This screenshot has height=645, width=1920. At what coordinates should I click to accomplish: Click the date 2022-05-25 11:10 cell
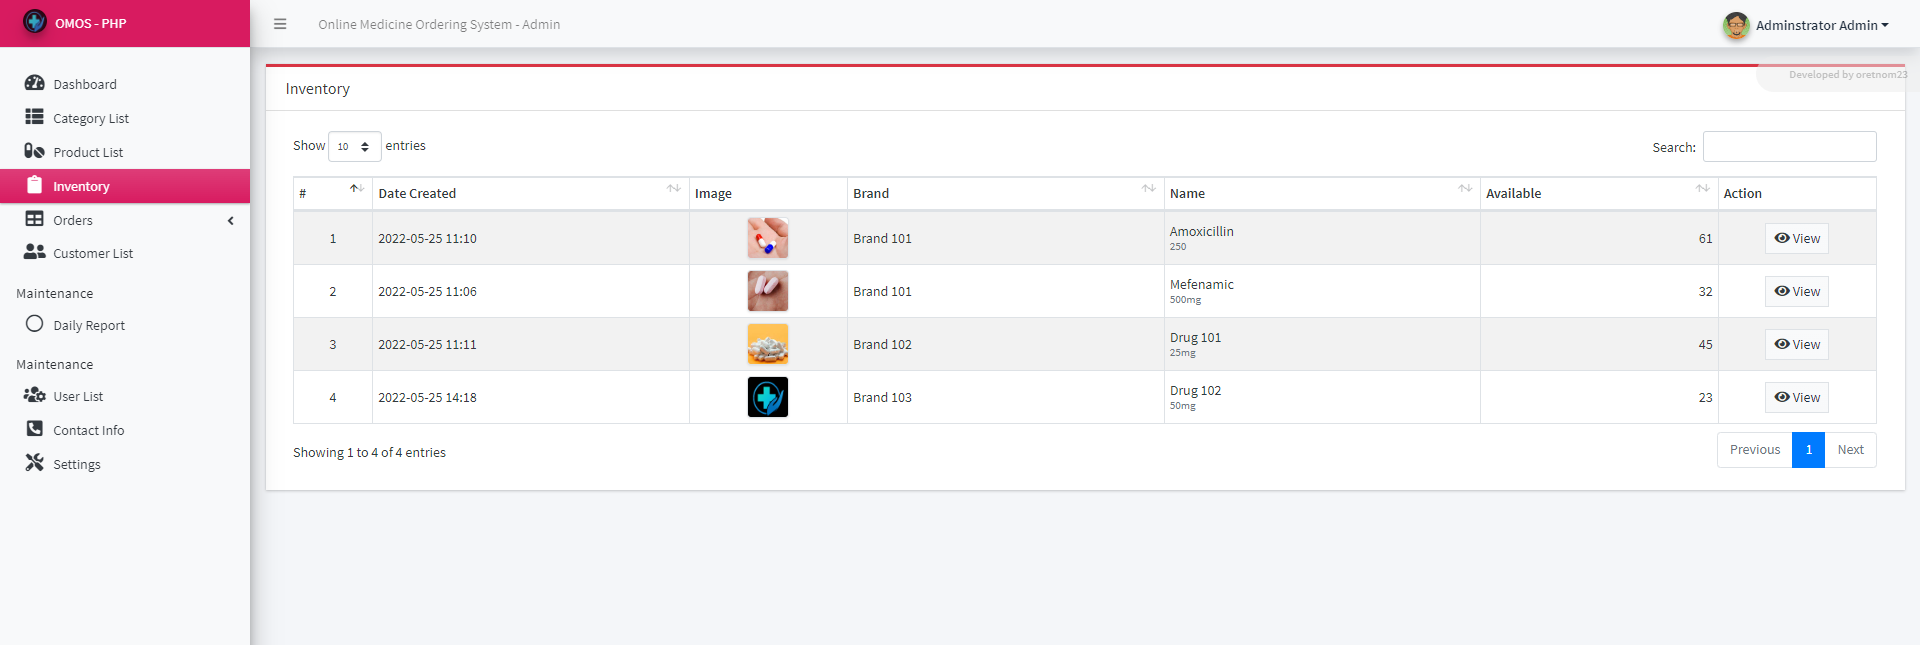[x=531, y=238]
